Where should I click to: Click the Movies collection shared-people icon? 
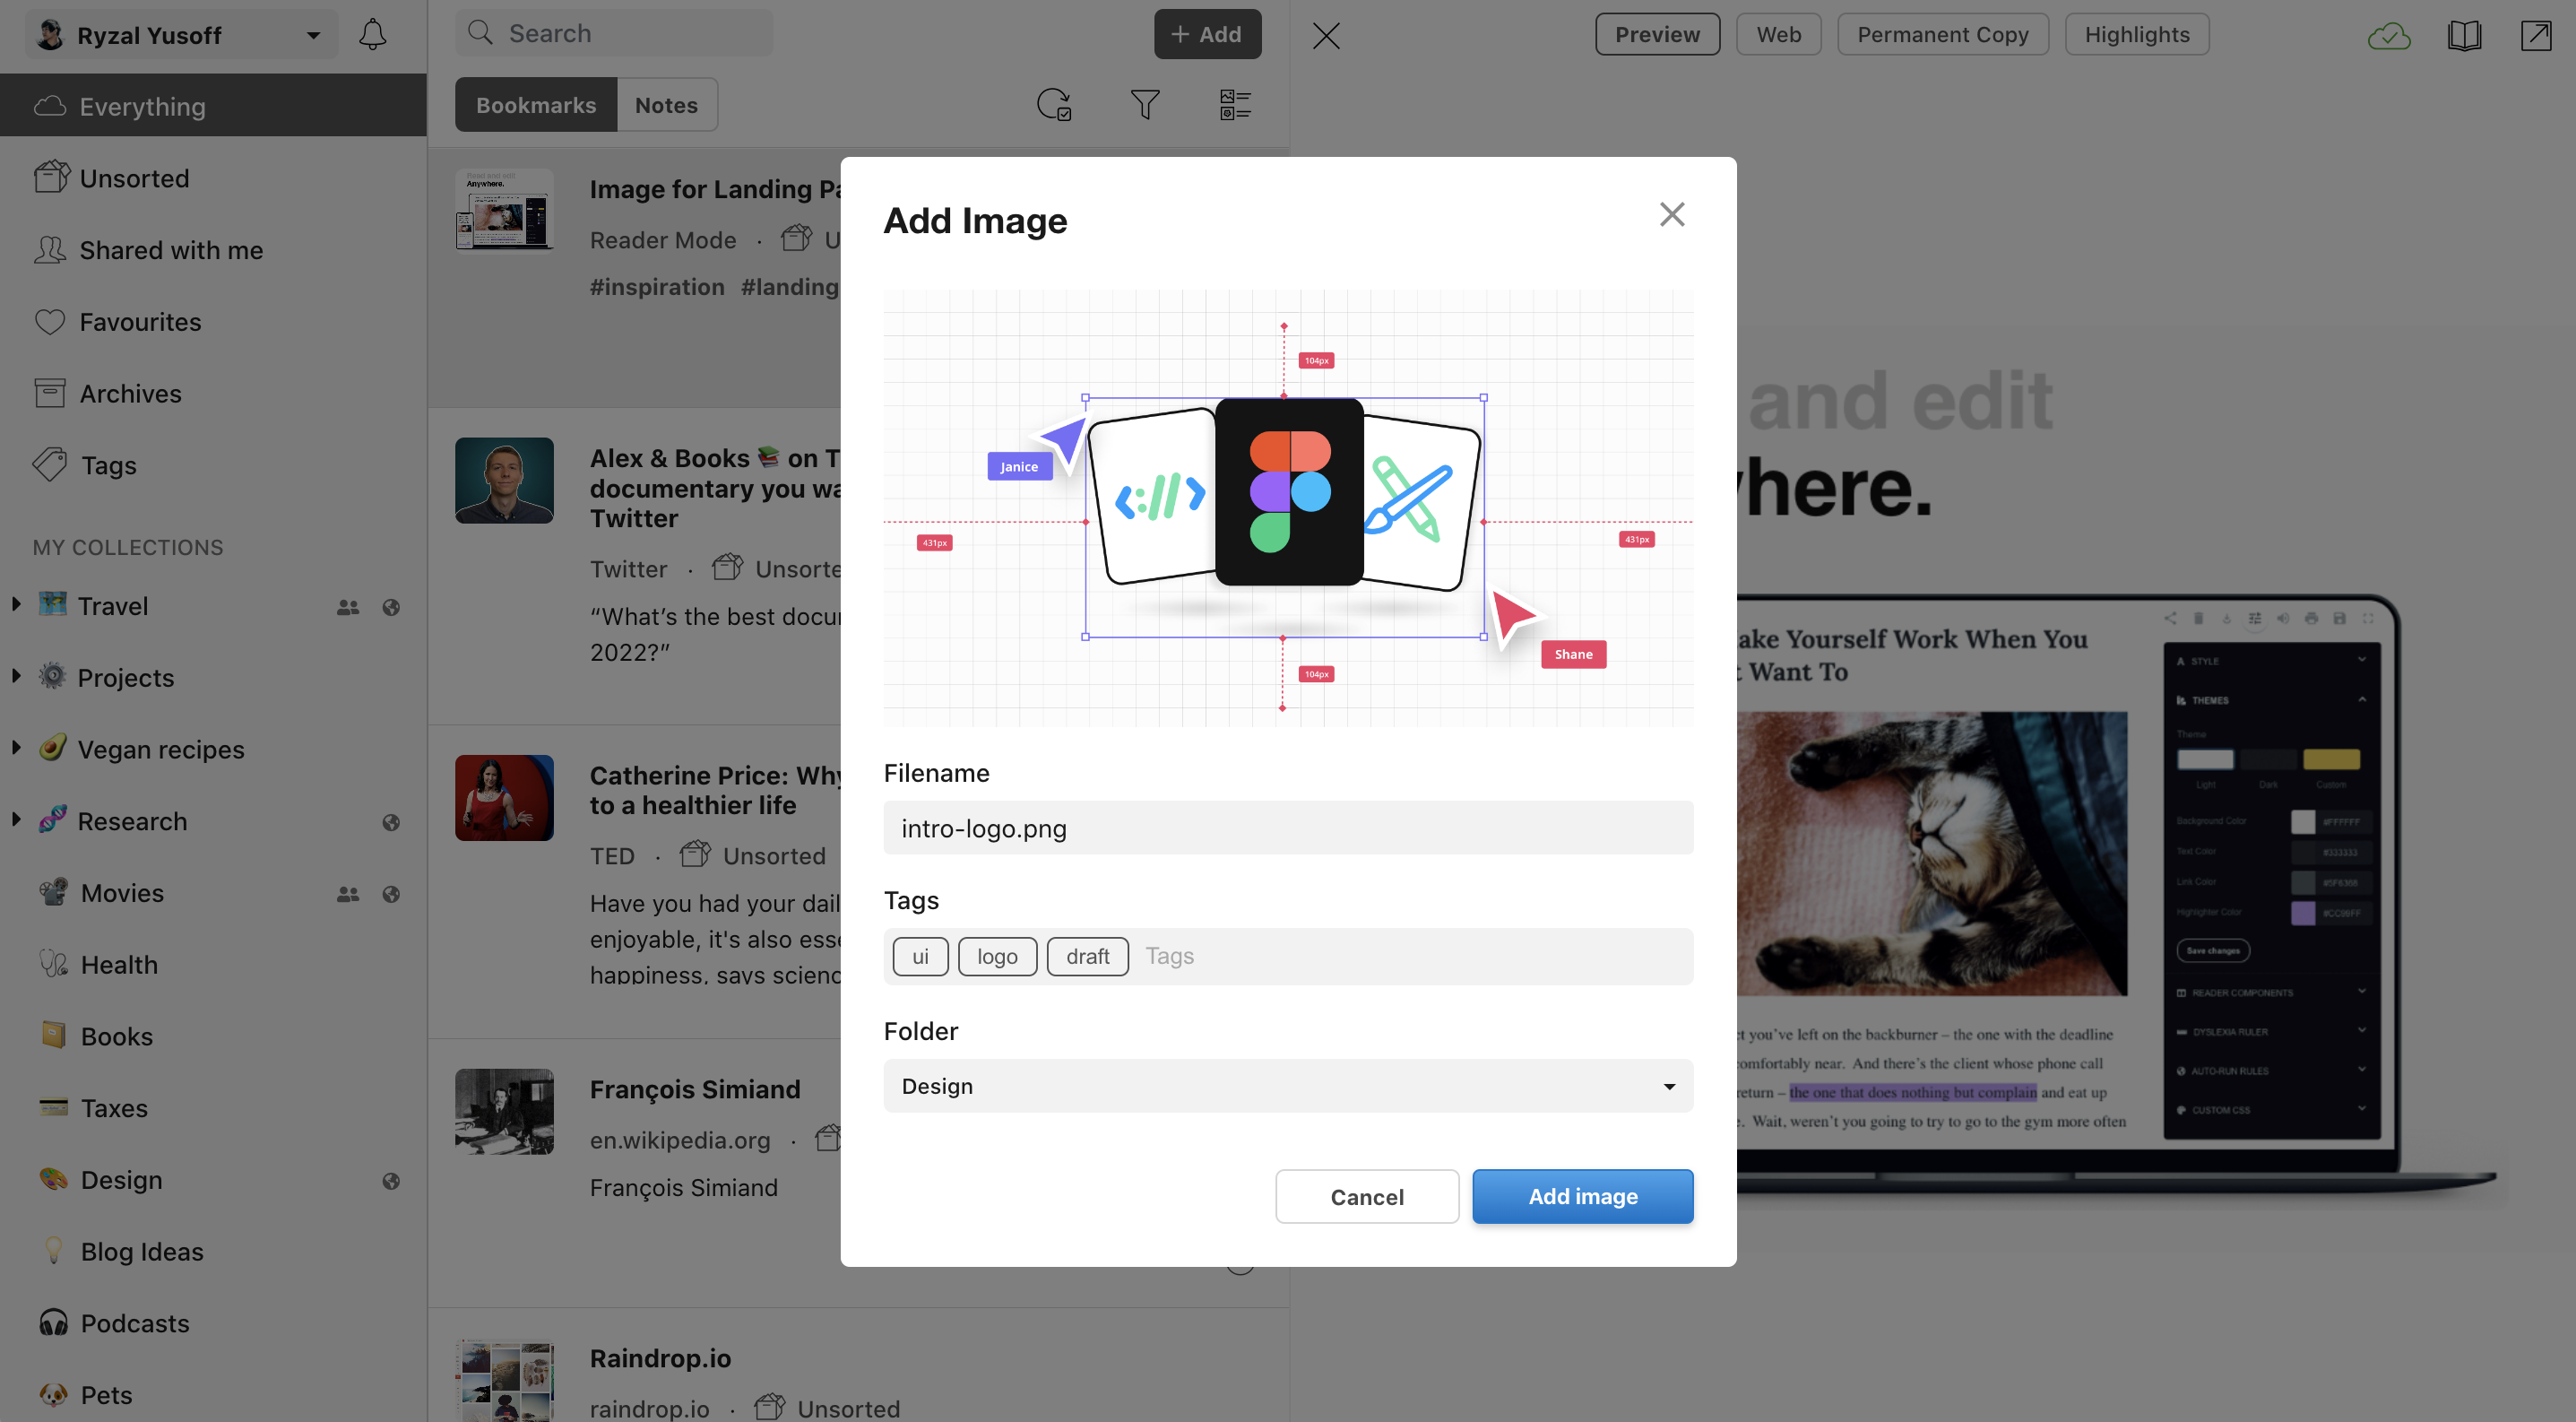[x=348, y=894]
